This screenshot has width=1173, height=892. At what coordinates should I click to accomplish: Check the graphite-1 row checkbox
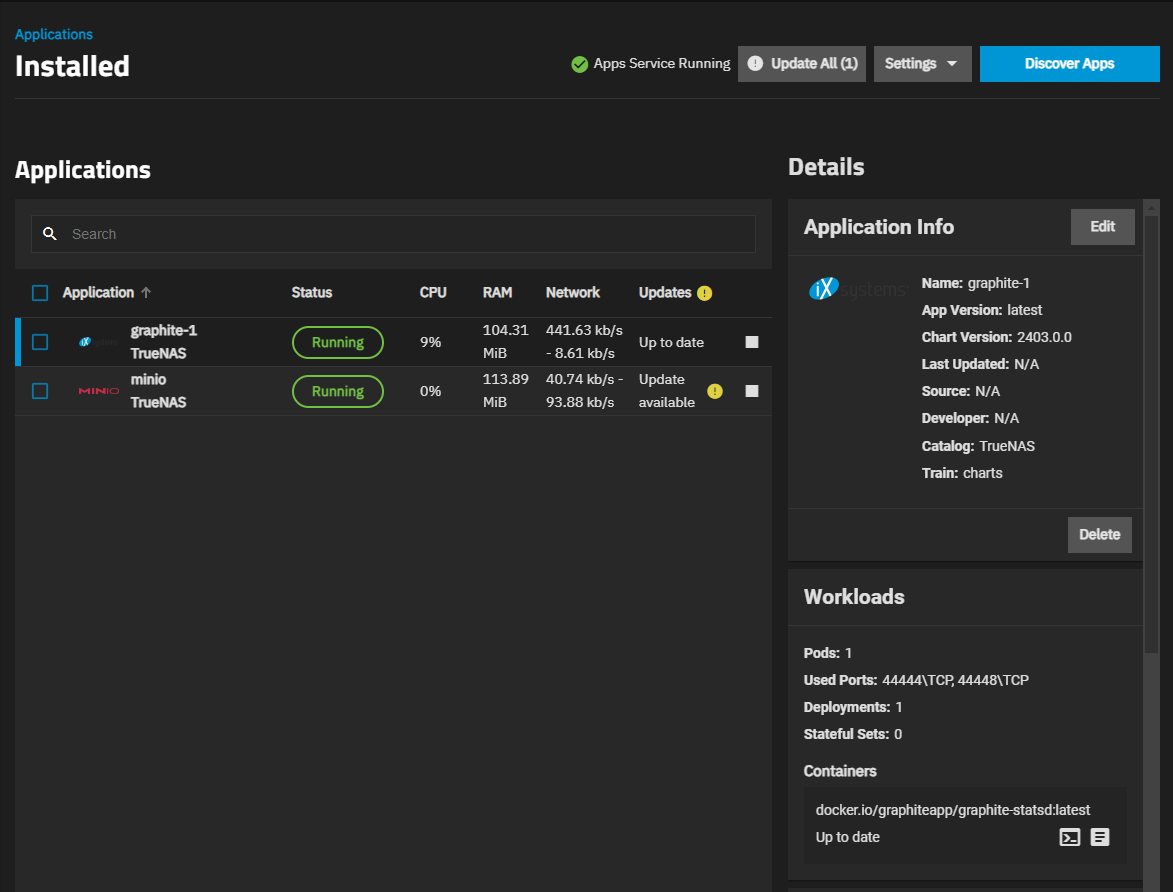click(x=40, y=342)
